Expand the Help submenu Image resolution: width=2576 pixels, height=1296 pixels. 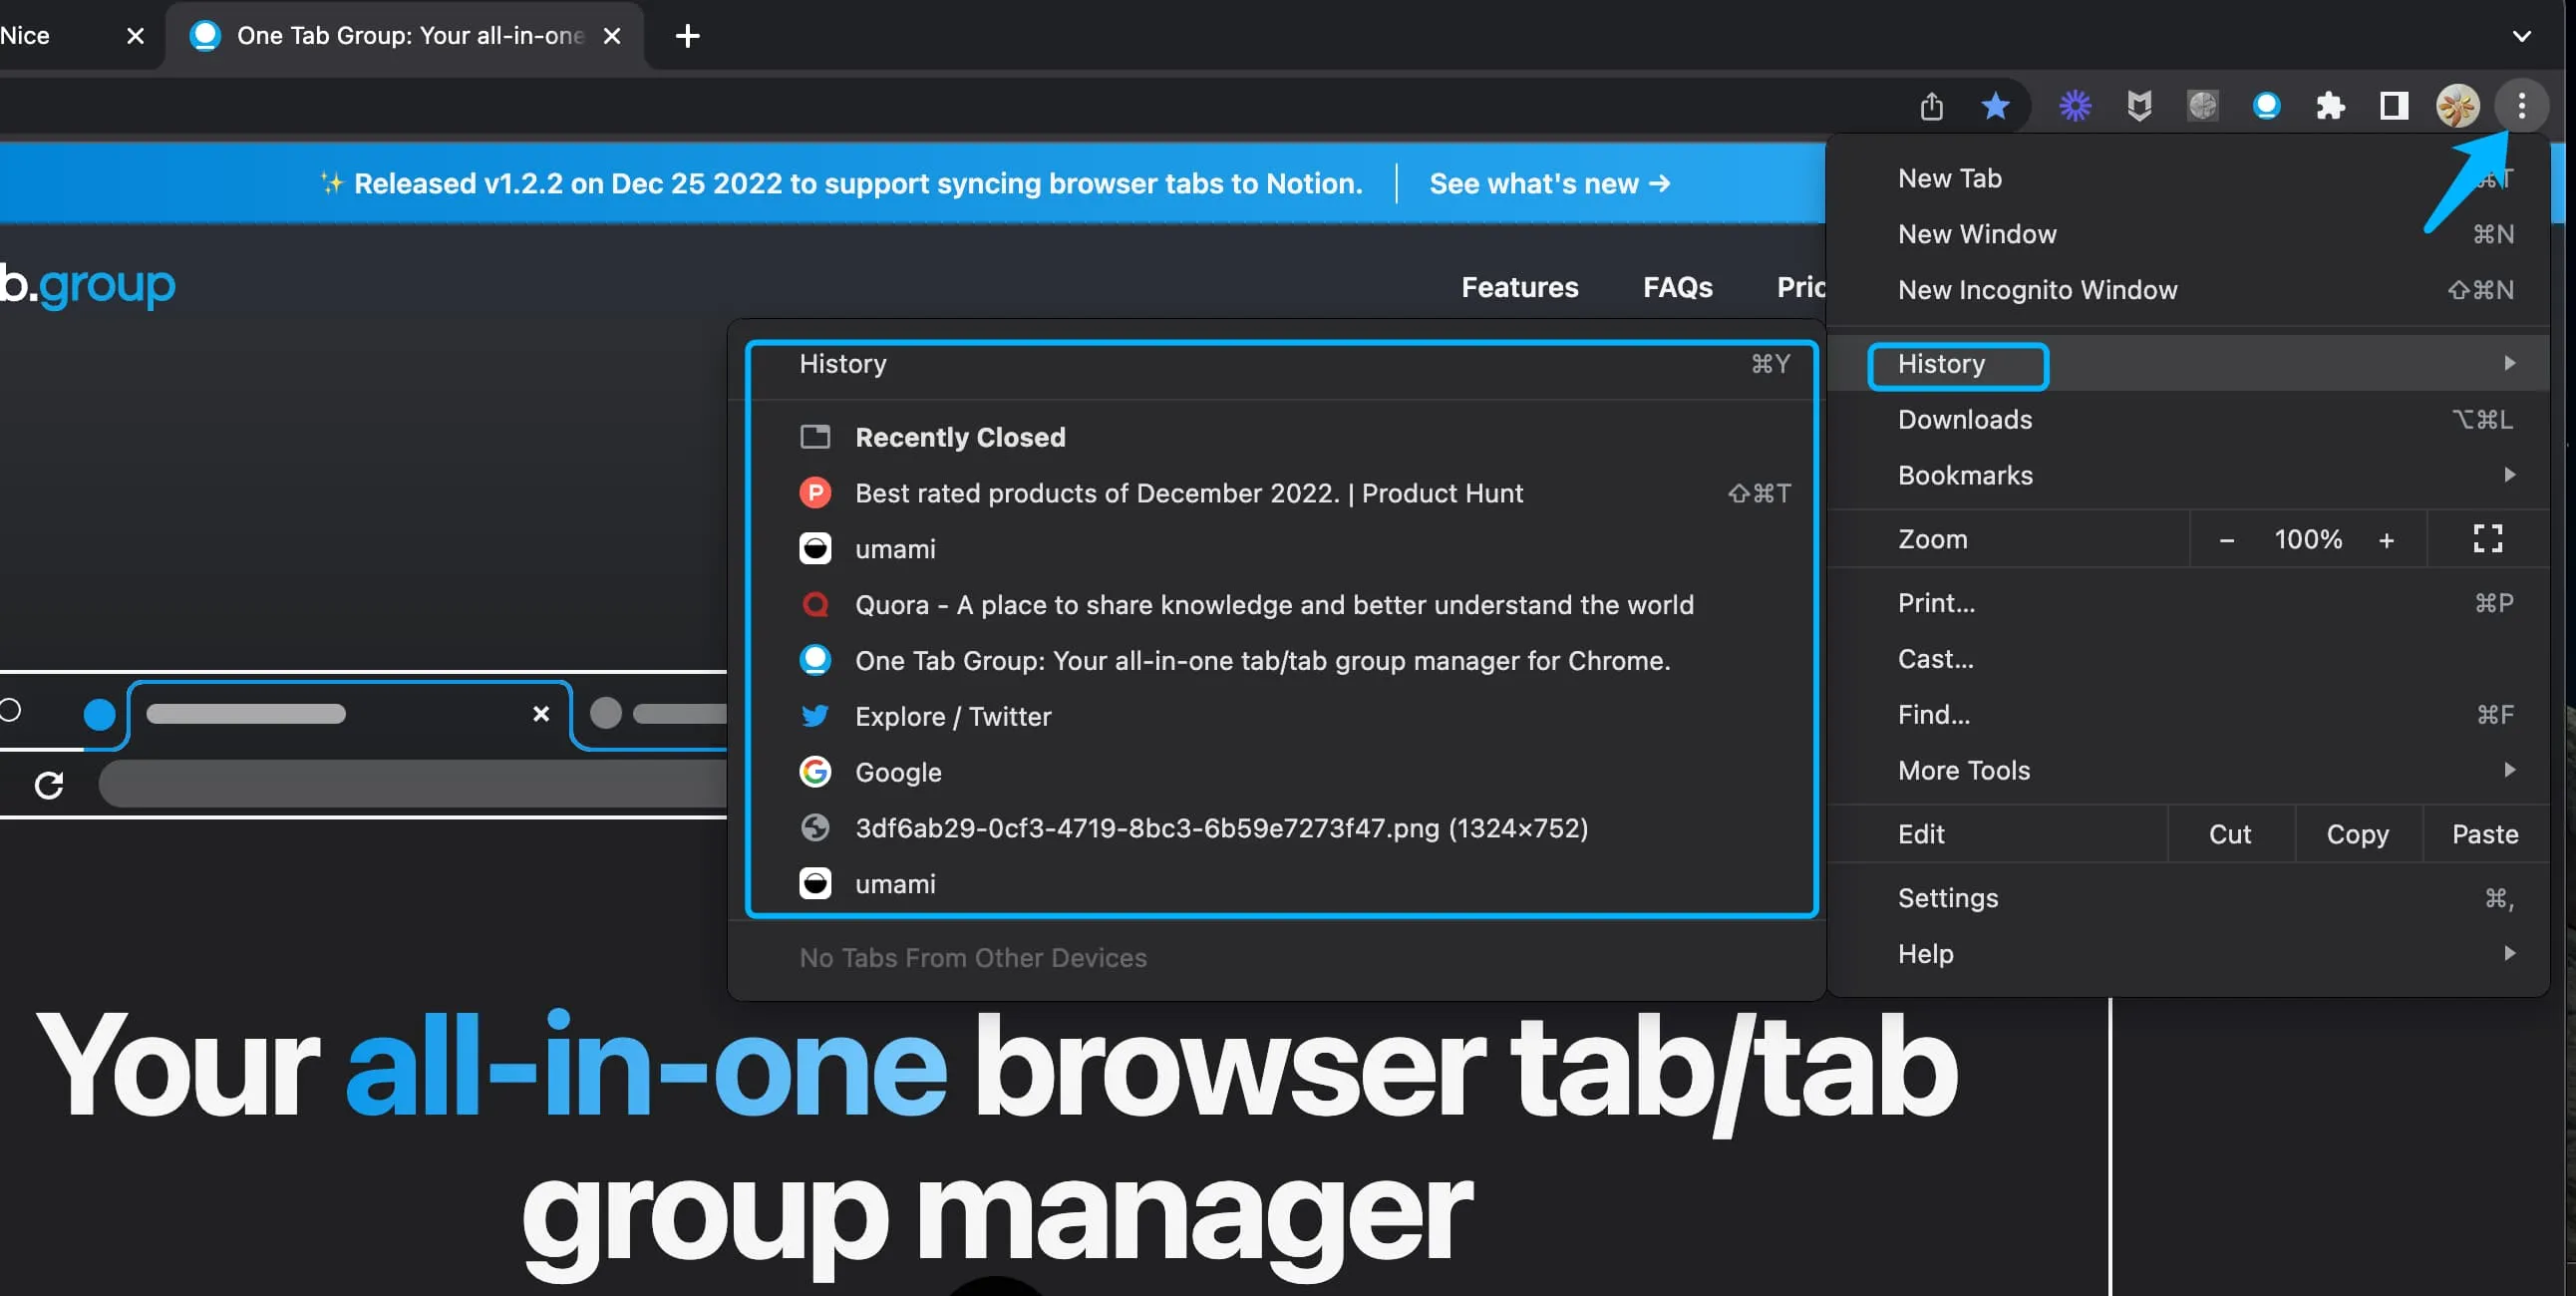[x=1925, y=953]
